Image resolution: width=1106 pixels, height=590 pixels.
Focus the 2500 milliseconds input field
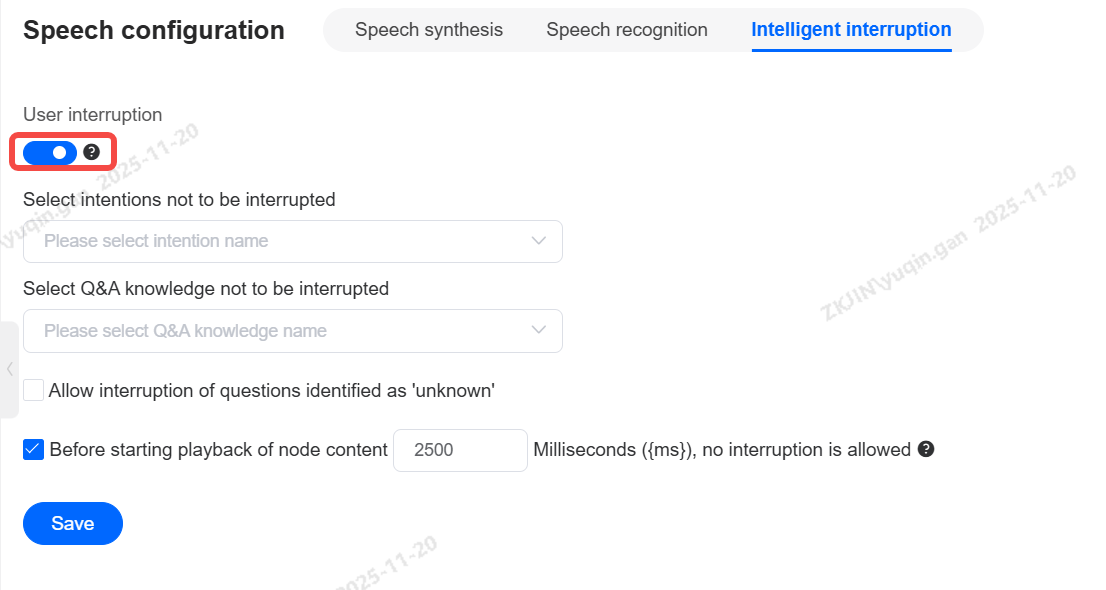click(460, 450)
